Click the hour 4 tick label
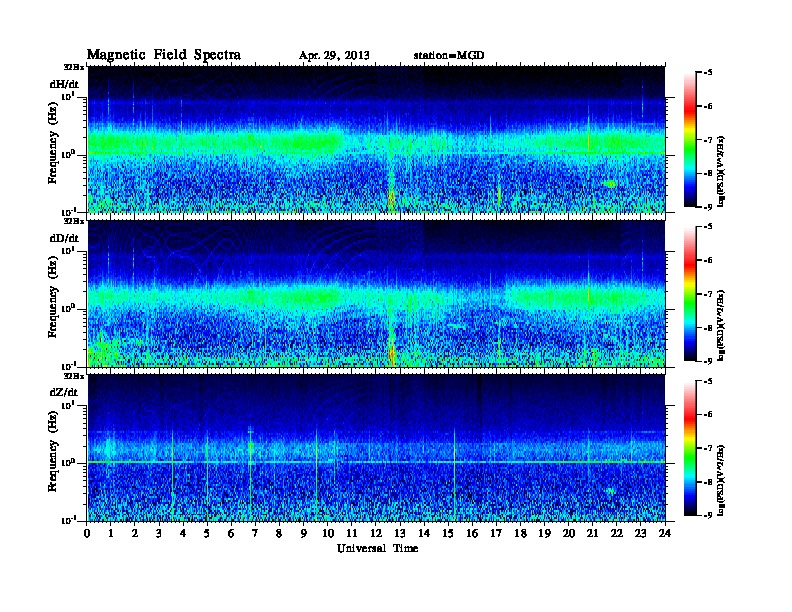 point(183,534)
